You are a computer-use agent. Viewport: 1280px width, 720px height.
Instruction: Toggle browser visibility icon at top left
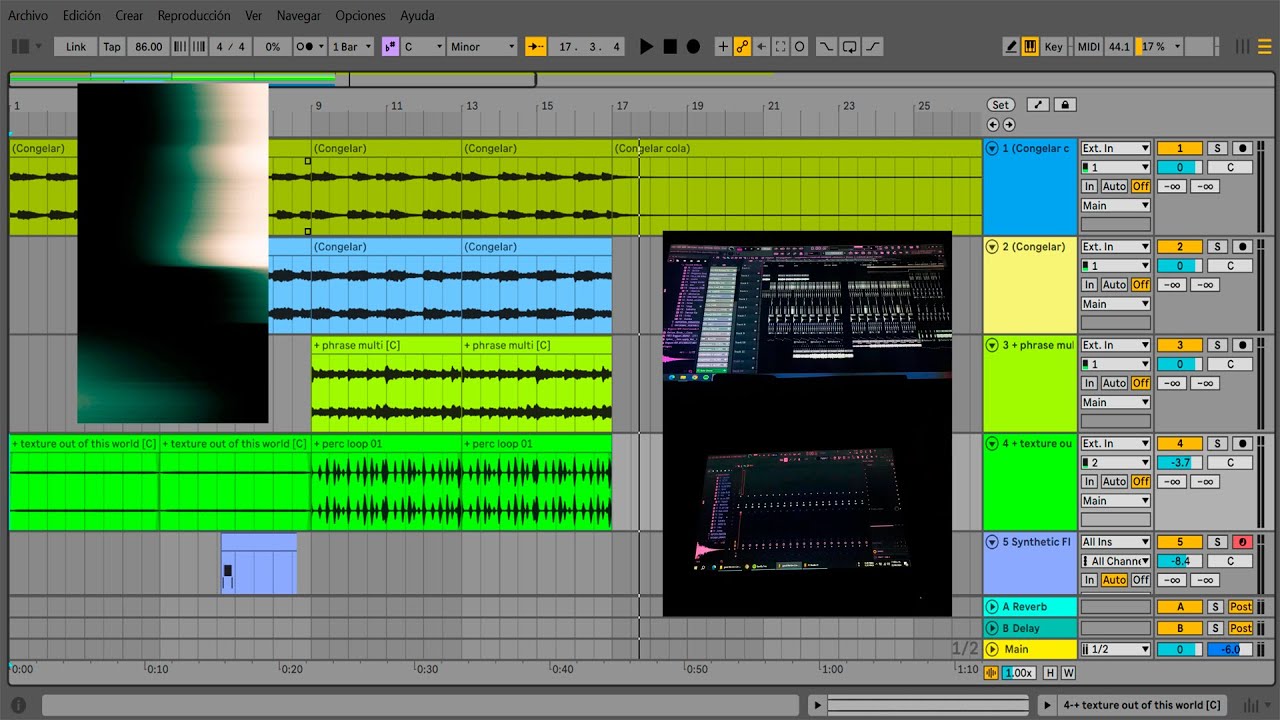(x=20, y=46)
